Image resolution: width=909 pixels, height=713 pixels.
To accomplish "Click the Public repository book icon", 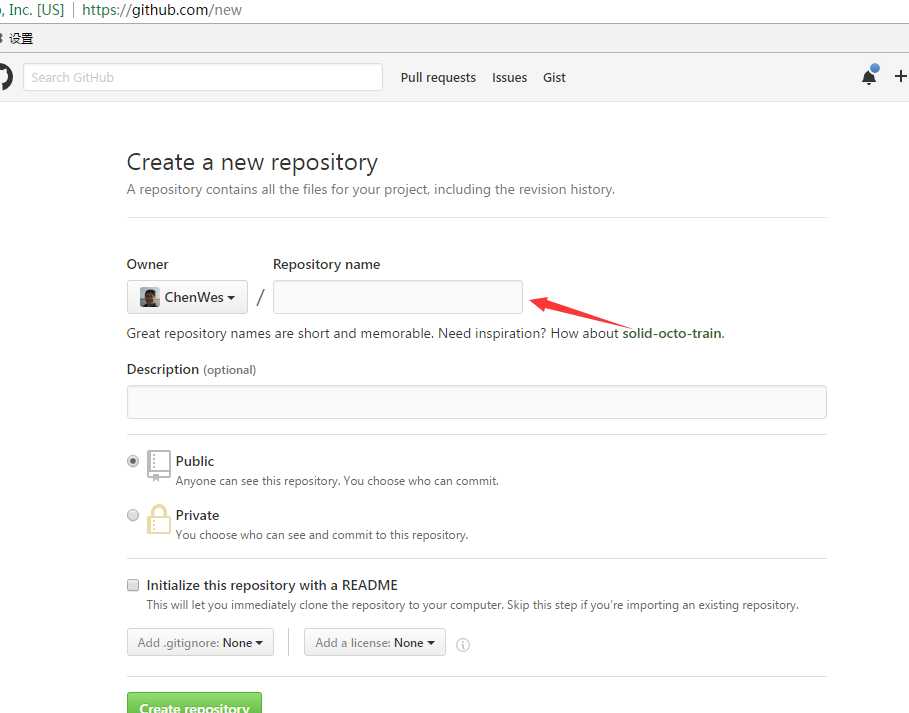I will [158, 465].
